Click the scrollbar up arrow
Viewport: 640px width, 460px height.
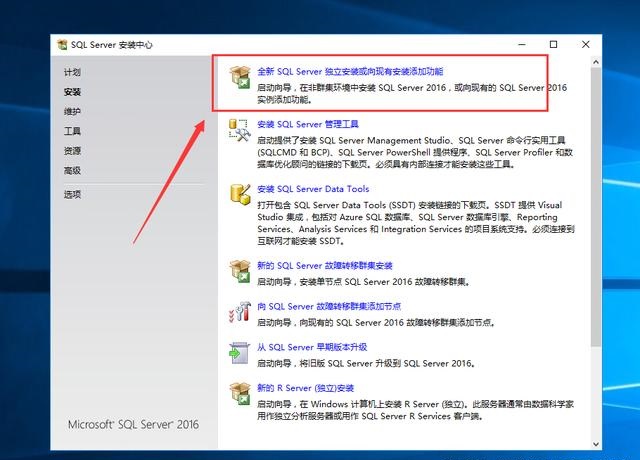point(596,62)
